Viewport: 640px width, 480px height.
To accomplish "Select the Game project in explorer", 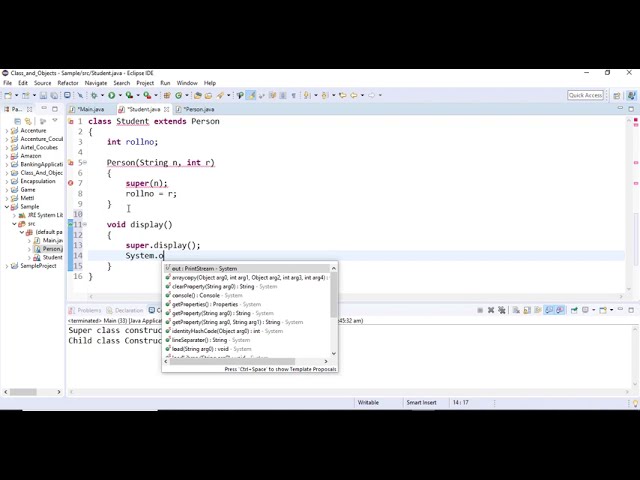I will (28, 190).
